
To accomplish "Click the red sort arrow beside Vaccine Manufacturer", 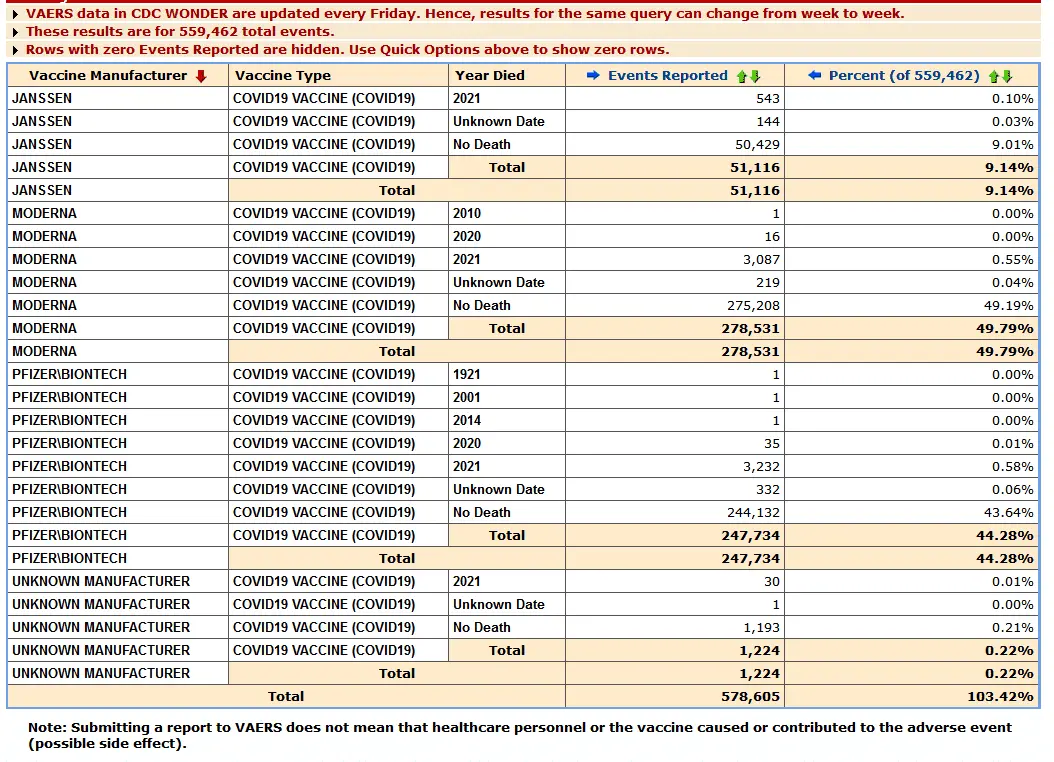I will (201, 76).
